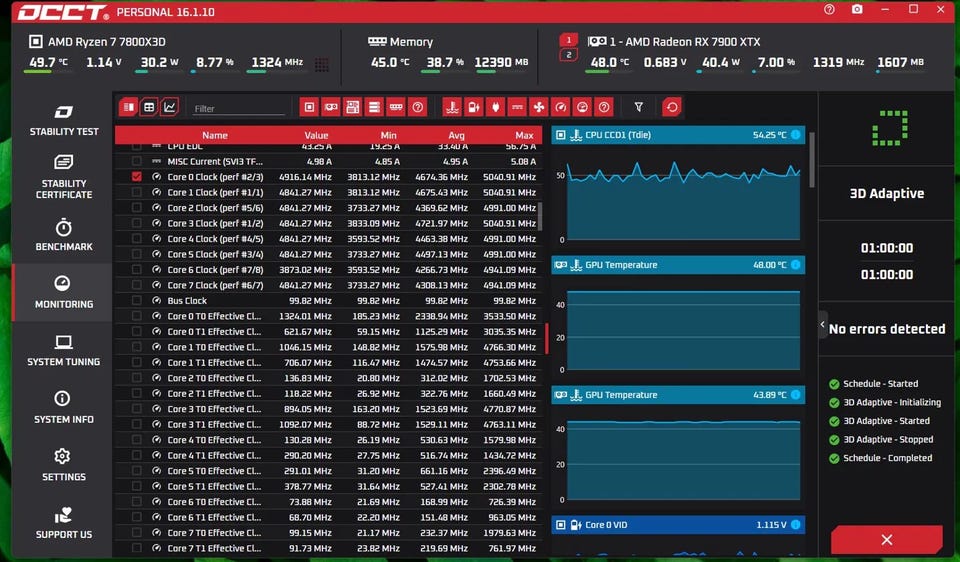Toggle GPU sensors hardware filter

(x=331, y=107)
